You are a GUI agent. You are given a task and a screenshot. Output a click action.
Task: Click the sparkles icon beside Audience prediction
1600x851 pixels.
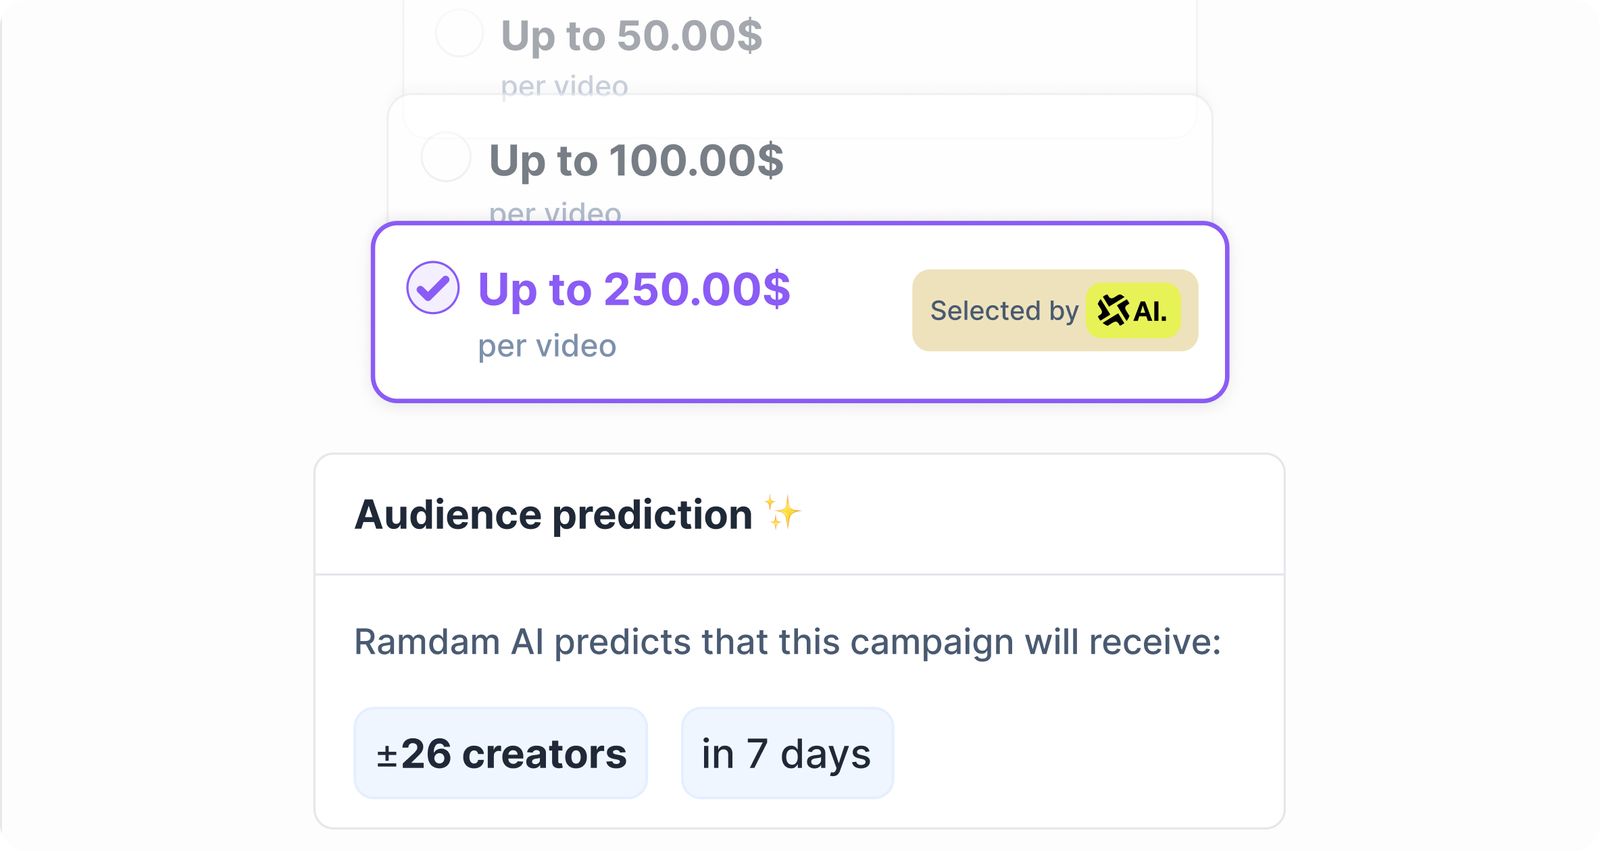pyautogui.click(x=784, y=514)
